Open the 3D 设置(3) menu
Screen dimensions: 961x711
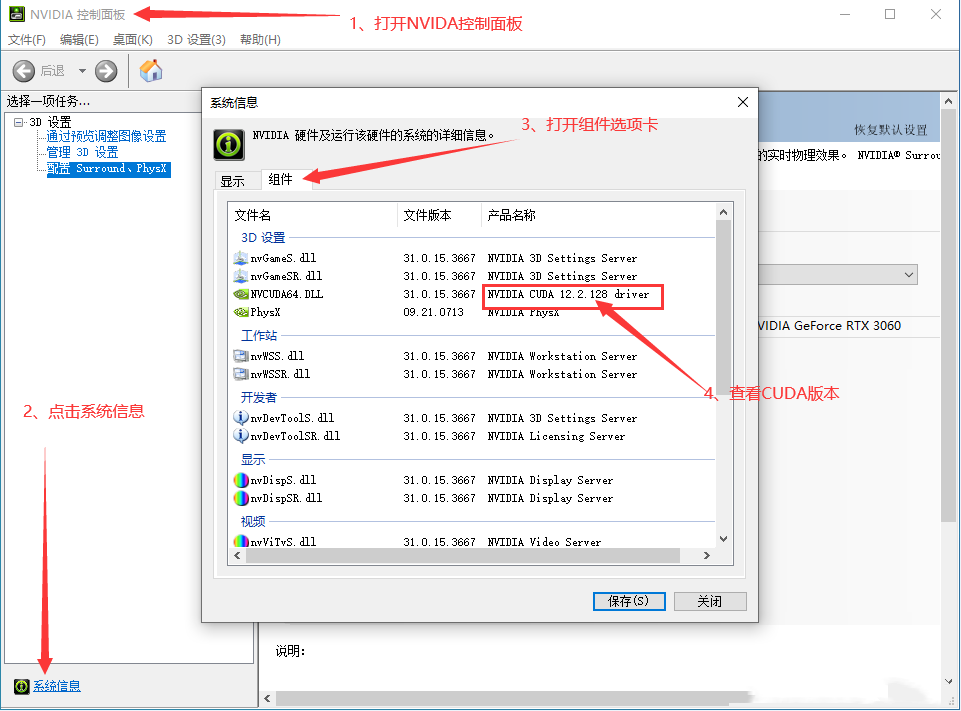click(x=196, y=40)
